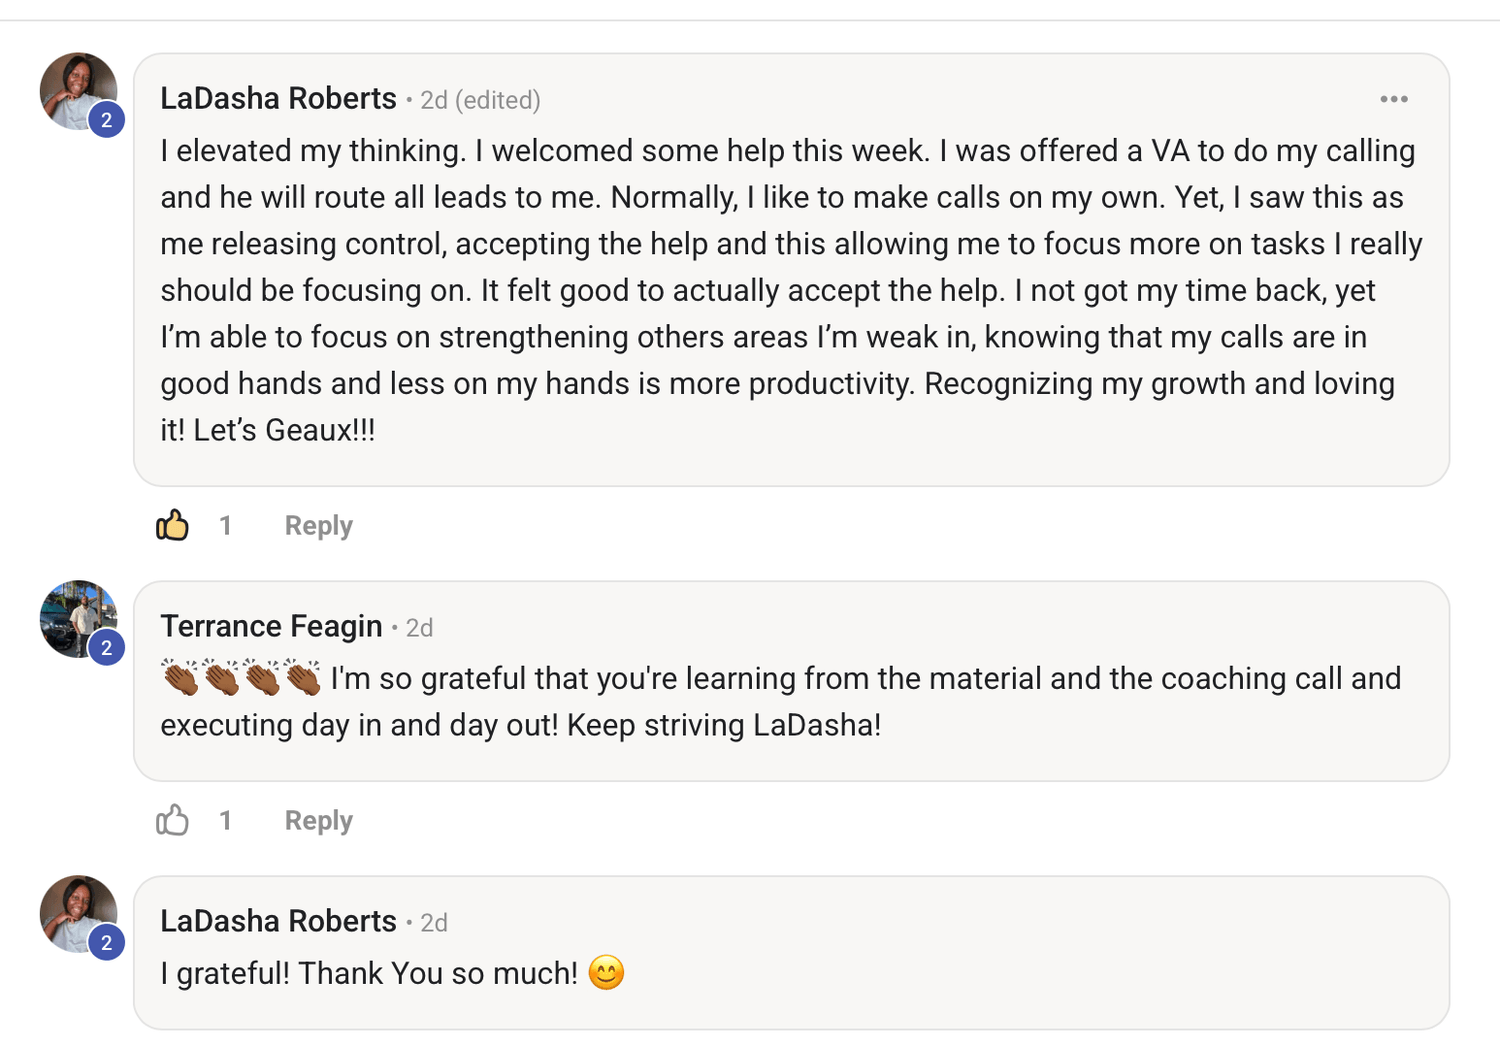Like Terrance Feagin's comment with the thumbs-up
The height and width of the screenshot is (1048, 1500).
172,820
